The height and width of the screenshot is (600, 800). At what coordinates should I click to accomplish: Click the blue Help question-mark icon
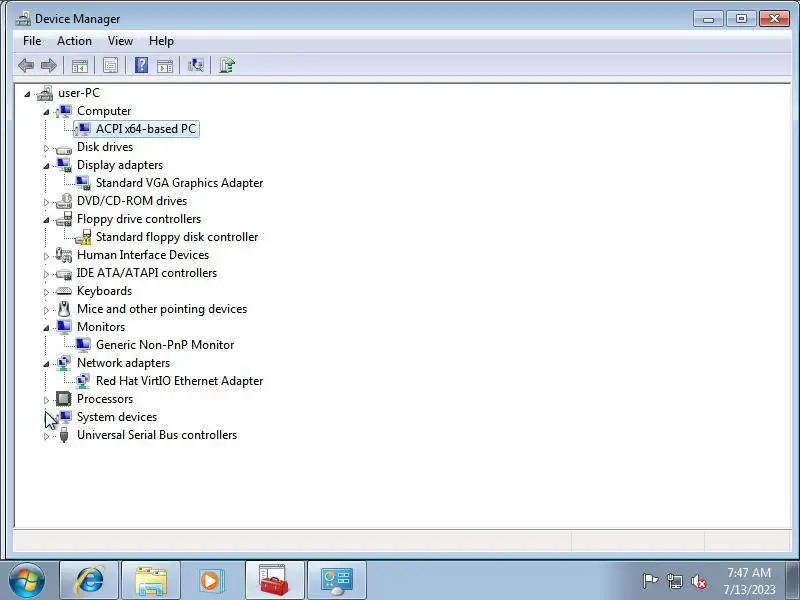pyautogui.click(x=141, y=65)
